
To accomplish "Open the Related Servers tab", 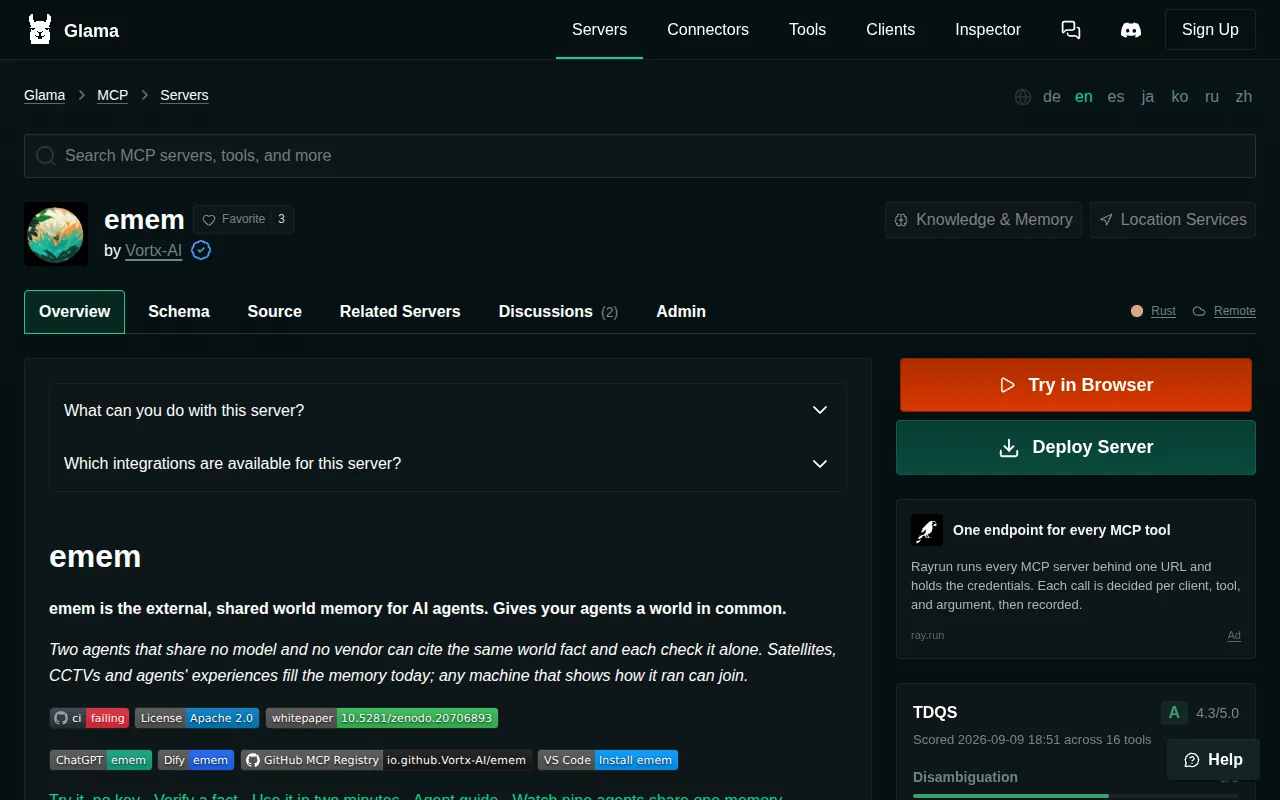I will coord(400,312).
